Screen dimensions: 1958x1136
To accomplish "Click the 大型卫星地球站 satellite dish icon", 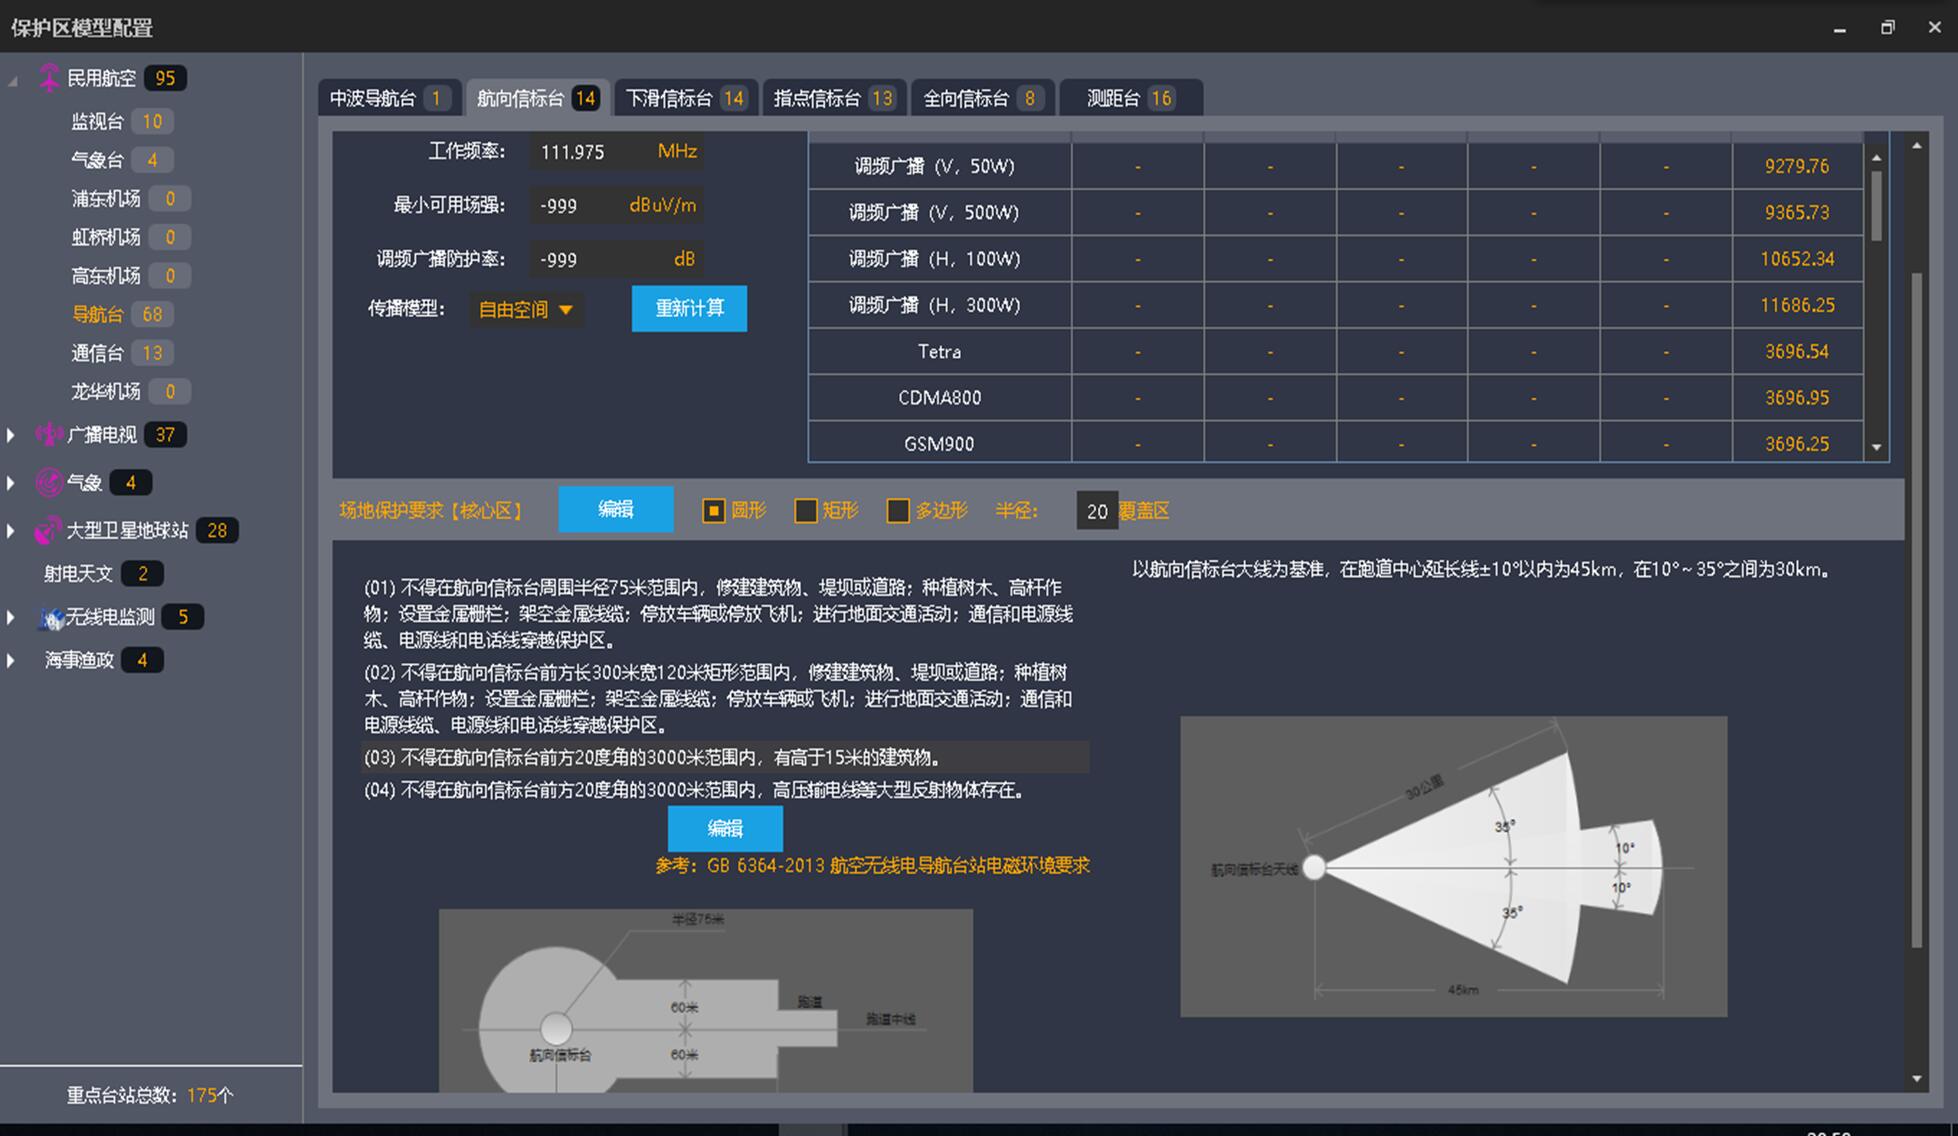I will [48, 531].
